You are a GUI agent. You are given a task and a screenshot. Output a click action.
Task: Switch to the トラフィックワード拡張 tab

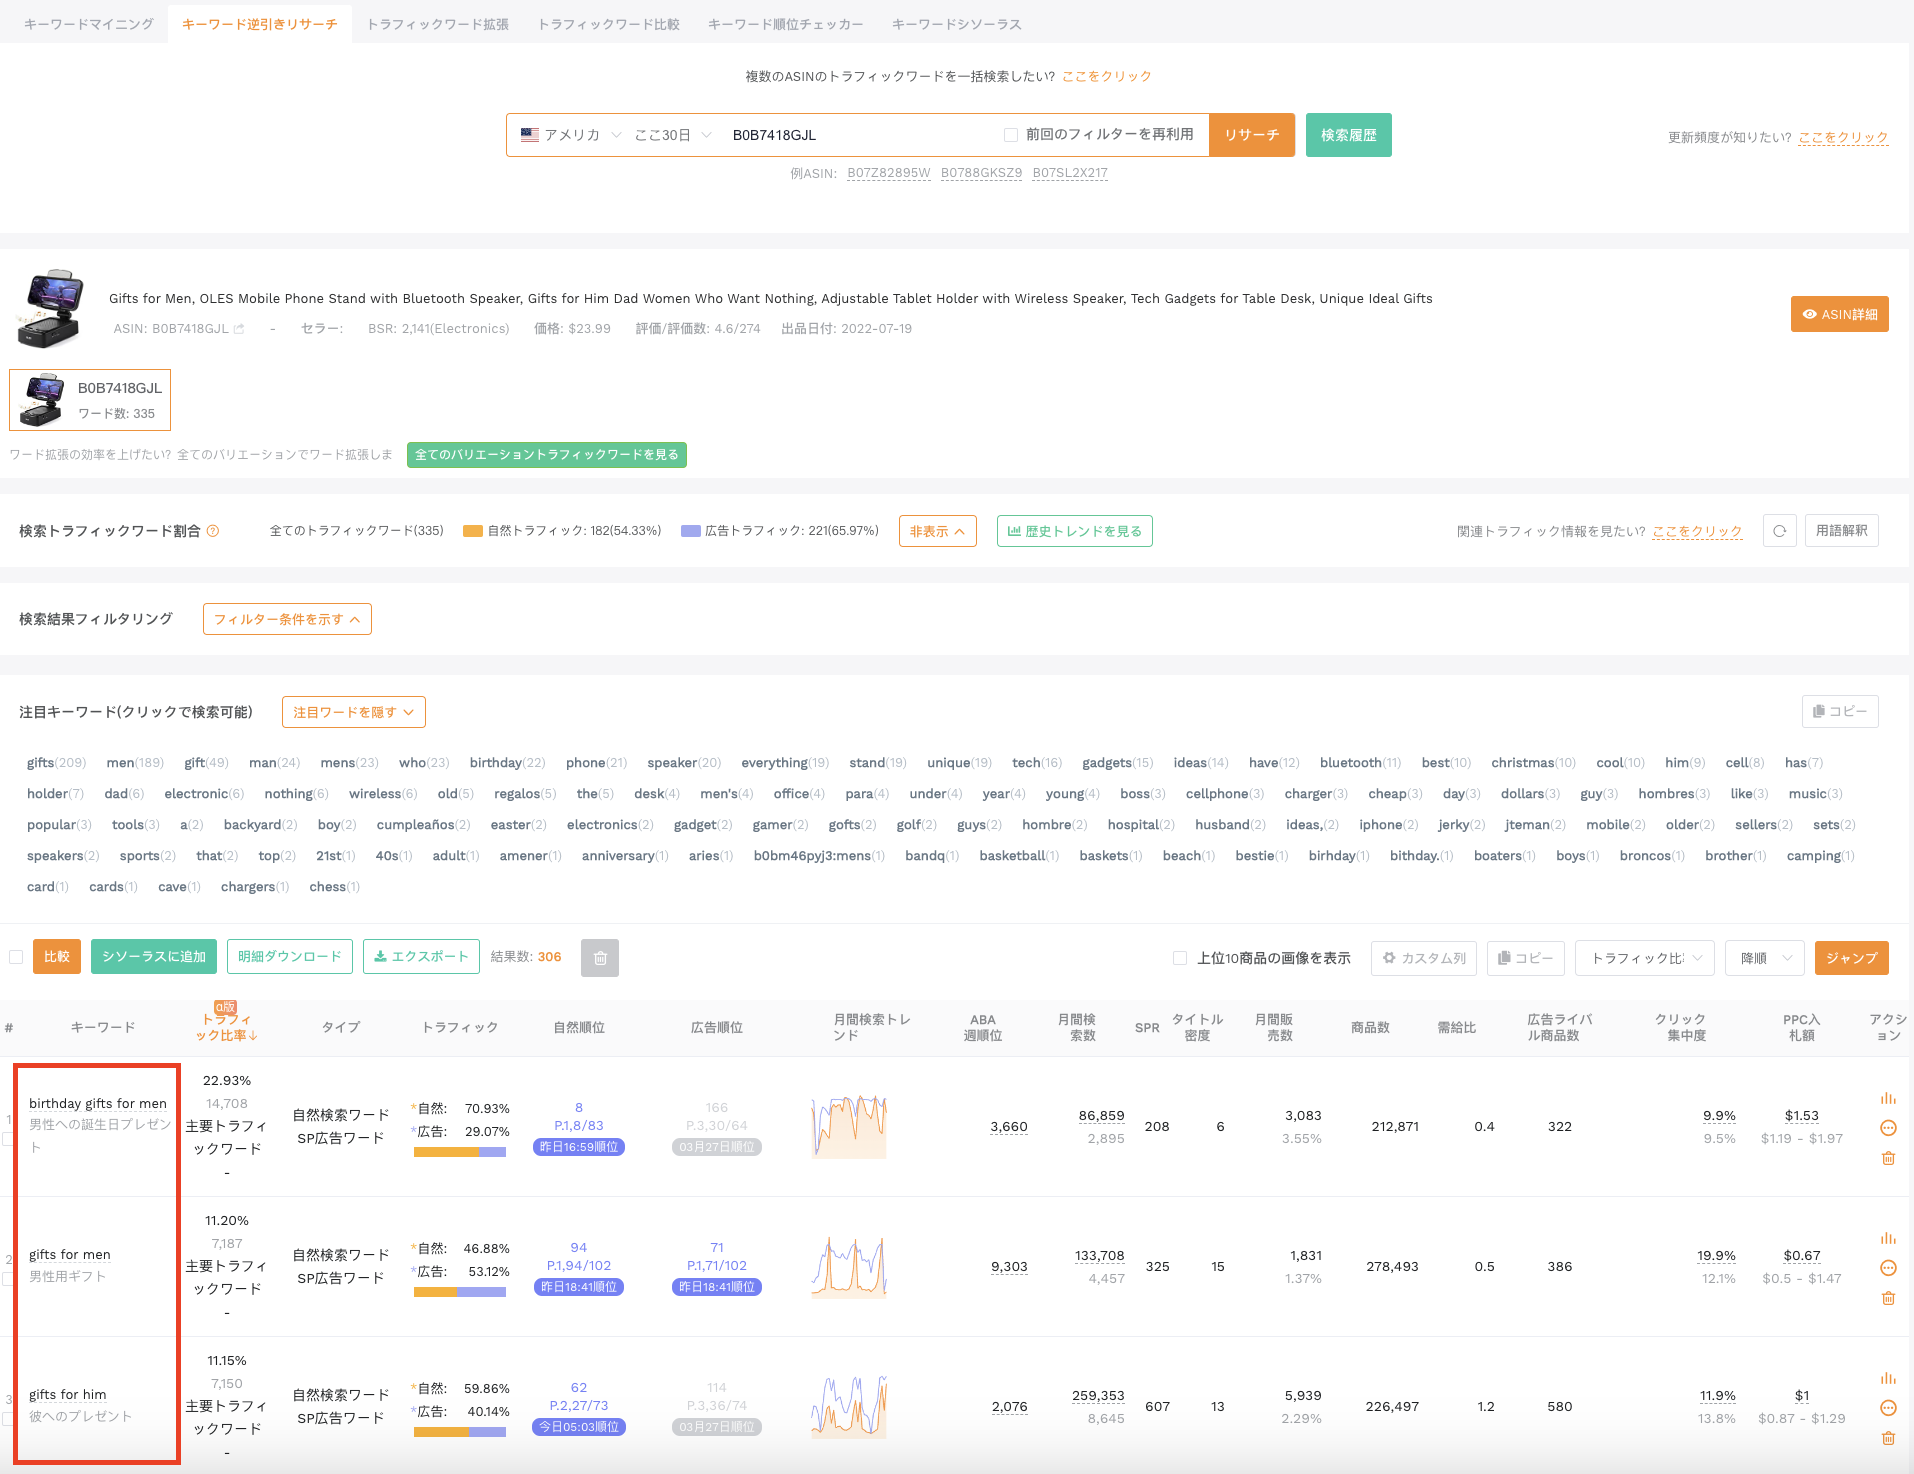[x=438, y=24]
